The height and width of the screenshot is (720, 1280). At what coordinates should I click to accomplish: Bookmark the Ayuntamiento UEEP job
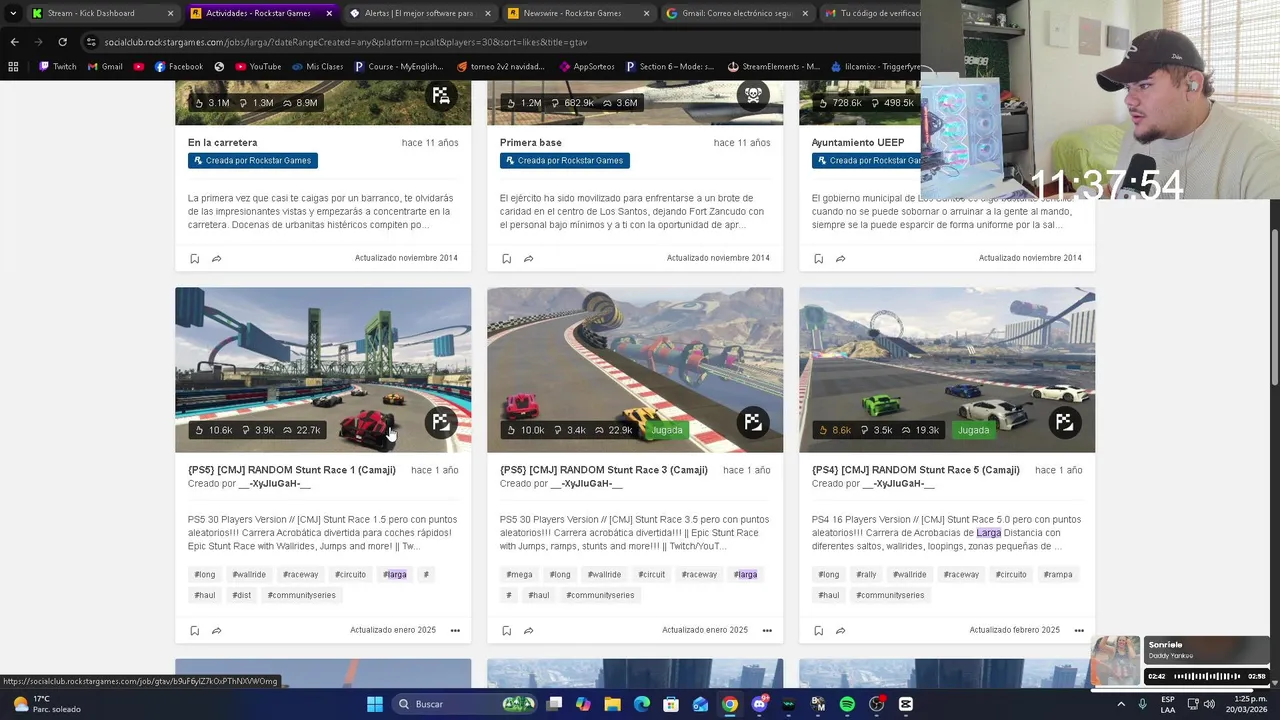tap(818, 258)
